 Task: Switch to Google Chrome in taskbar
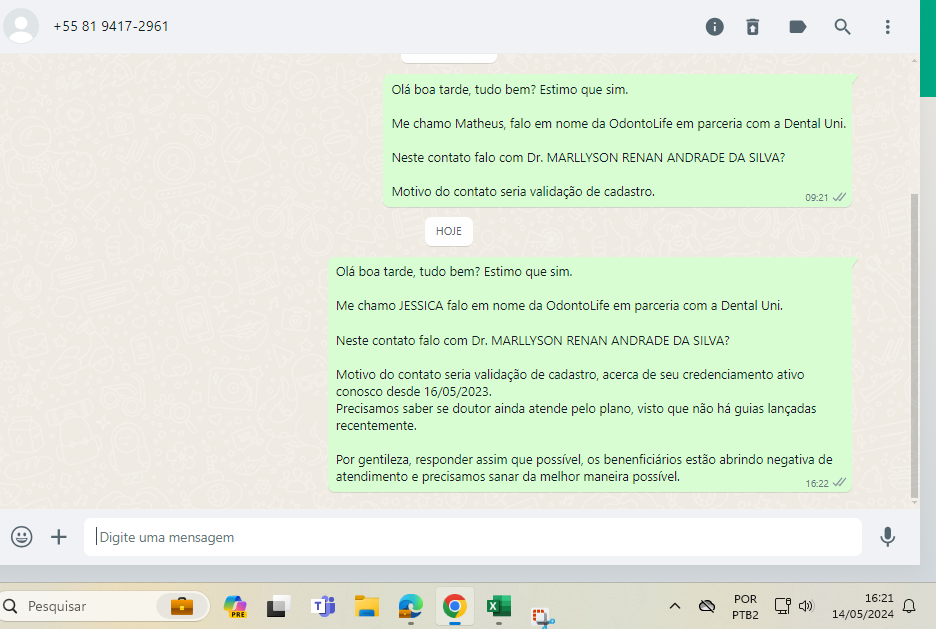(x=455, y=606)
